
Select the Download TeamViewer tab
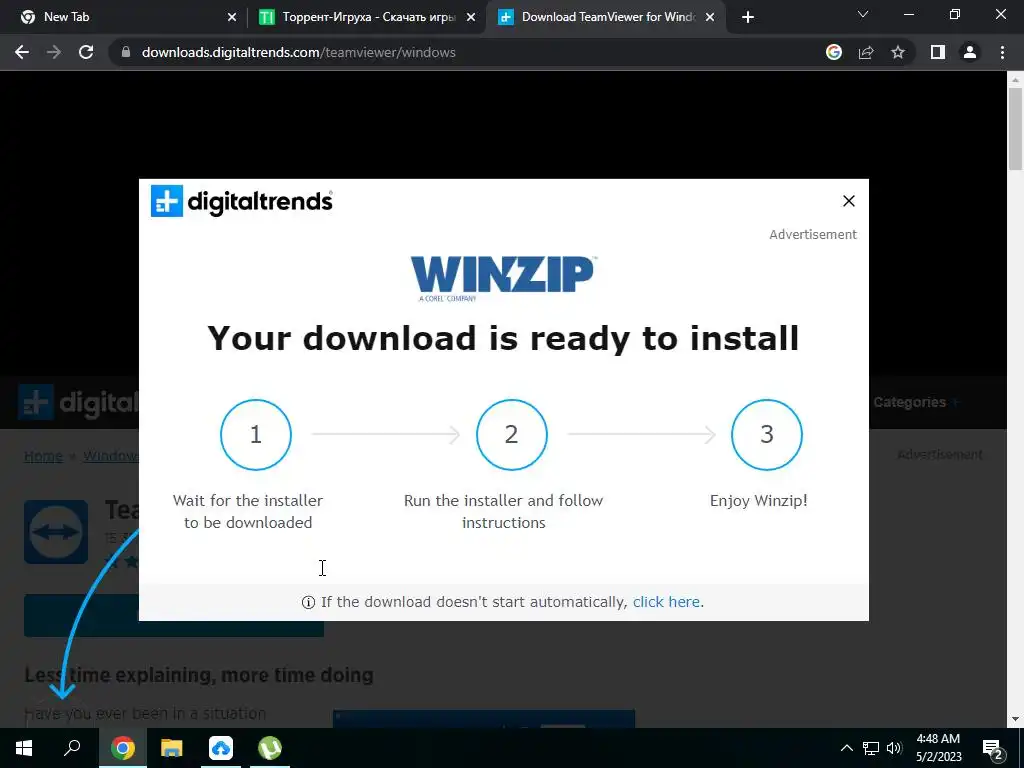(x=605, y=17)
